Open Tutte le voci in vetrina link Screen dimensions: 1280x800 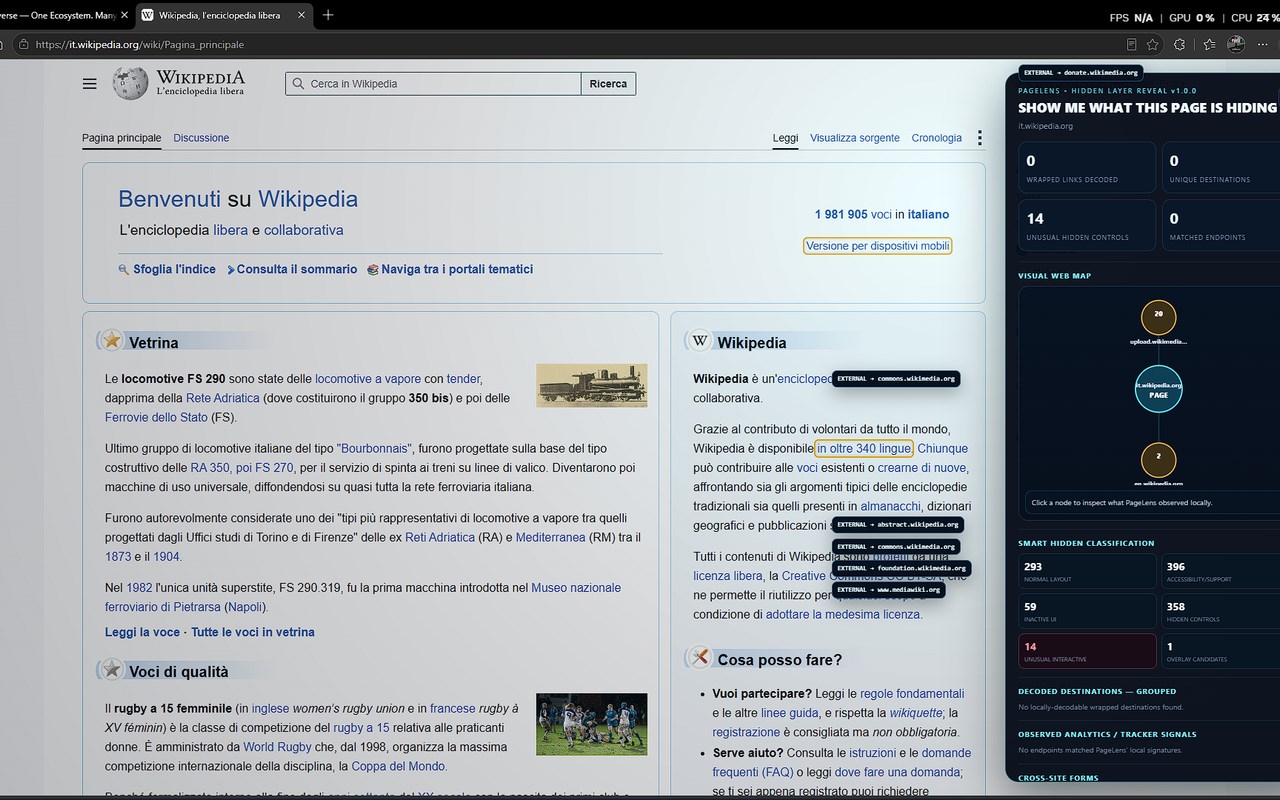click(253, 632)
